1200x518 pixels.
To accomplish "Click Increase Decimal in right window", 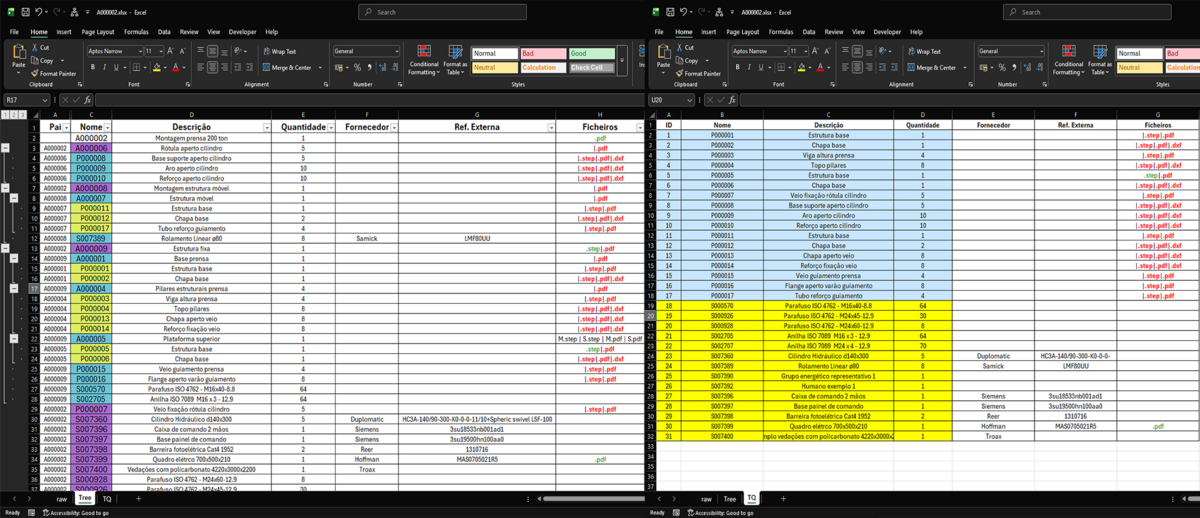I will 1029,67.
